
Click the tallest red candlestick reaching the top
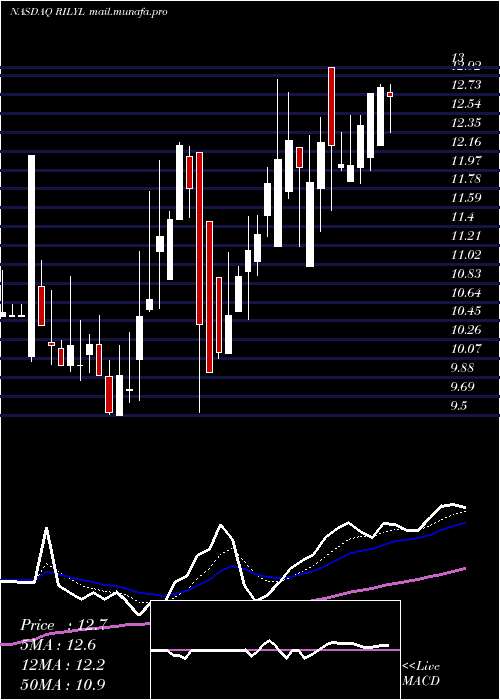click(x=331, y=107)
